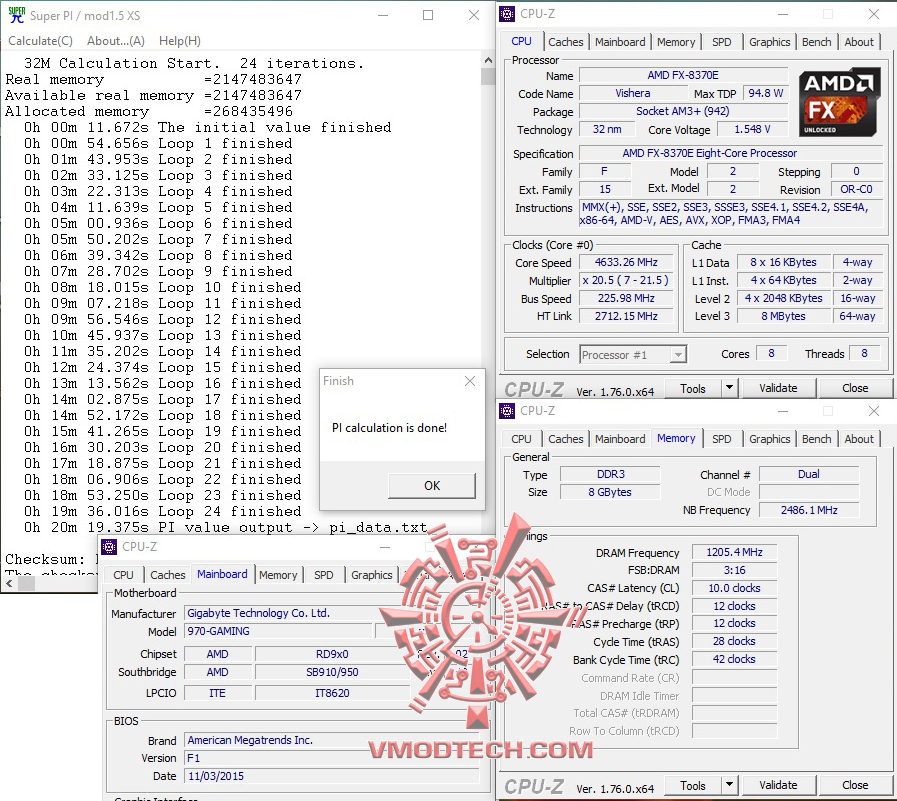Open Mainboard tab in Memory CPU-Z window
This screenshot has height=801, width=897.
coord(620,439)
